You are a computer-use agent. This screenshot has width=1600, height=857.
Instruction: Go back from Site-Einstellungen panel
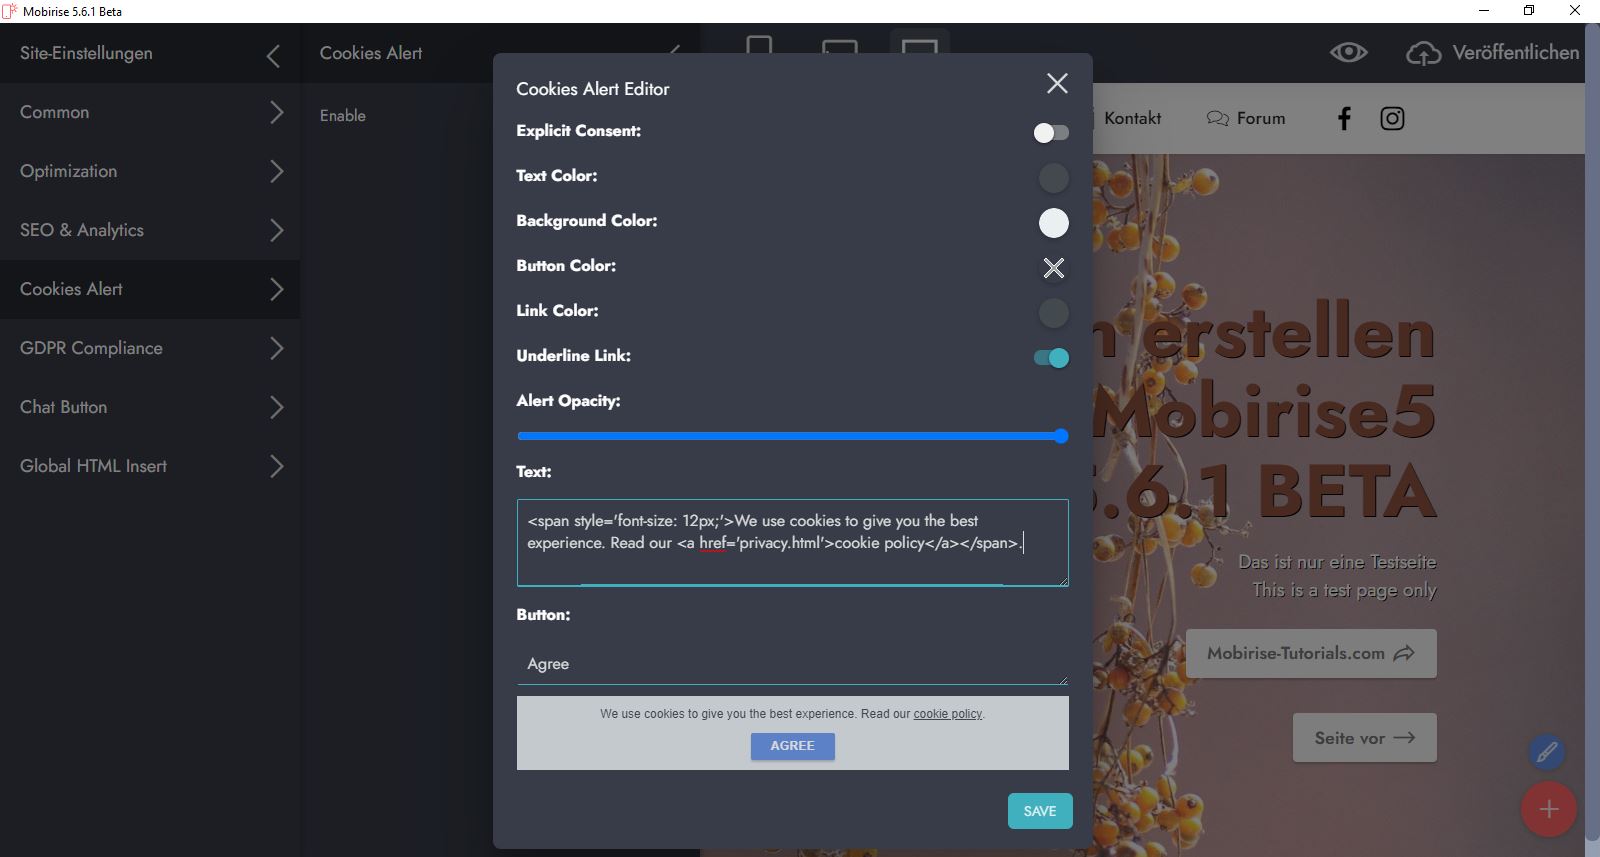(x=273, y=56)
